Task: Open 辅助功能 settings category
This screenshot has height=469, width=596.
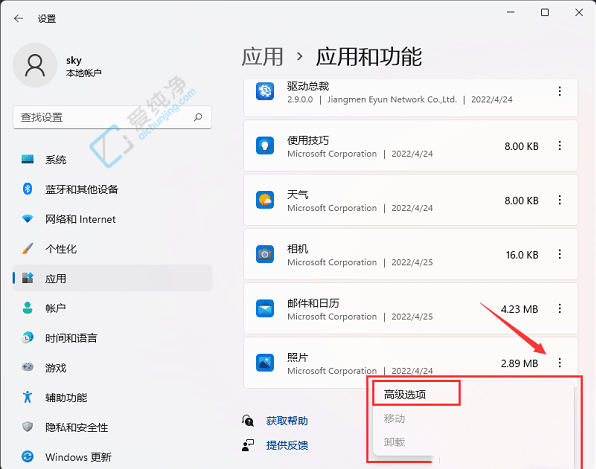Action: 112,397
